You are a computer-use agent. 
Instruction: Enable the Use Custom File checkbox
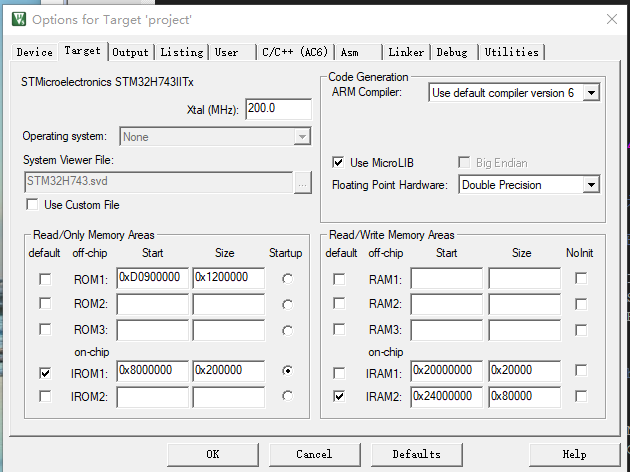[x=32, y=204]
